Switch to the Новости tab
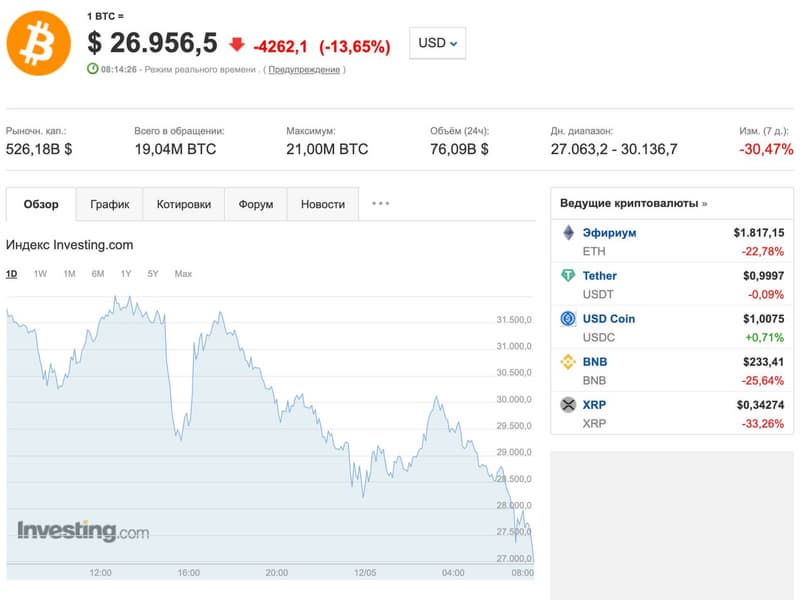Image resolution: width=804 pixels, height=600 pixels. point(323,204)
